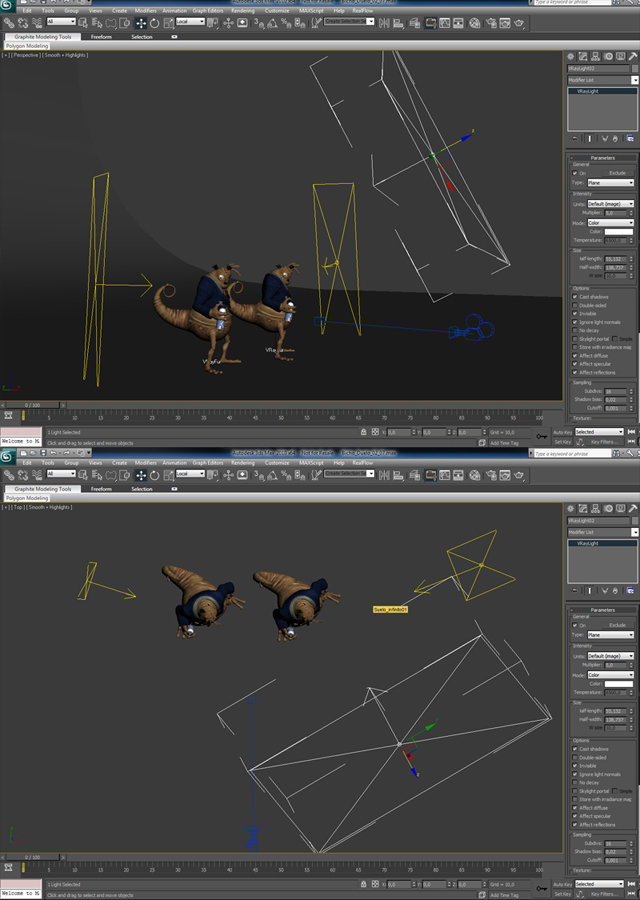
Task: Open the Utilities hammer tab in lower window
Action: pos(633,508)
